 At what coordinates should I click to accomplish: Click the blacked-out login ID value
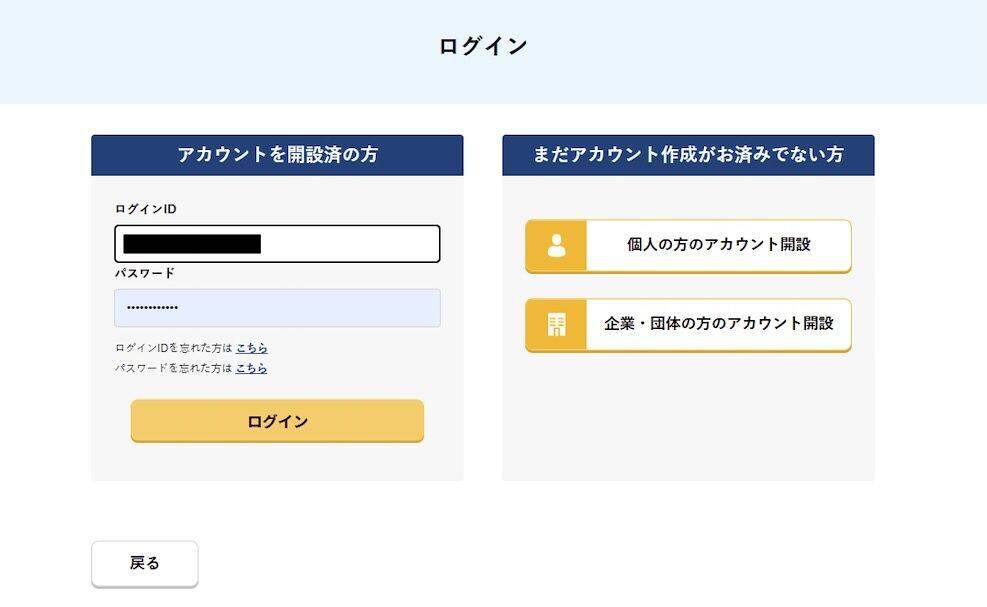click(191, 244)
